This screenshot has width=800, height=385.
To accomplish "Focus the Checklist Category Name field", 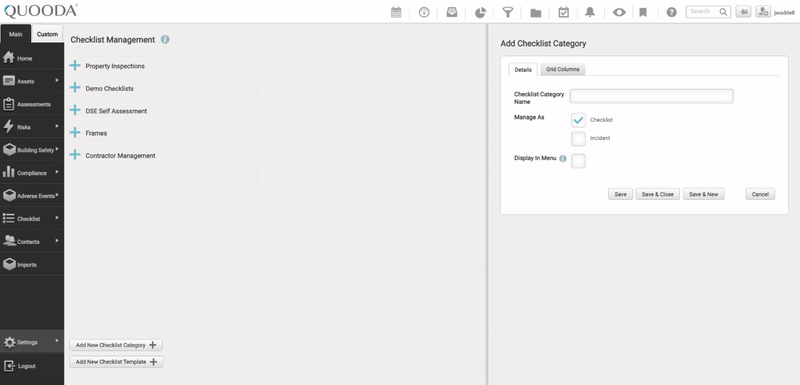I will point(652,96).
